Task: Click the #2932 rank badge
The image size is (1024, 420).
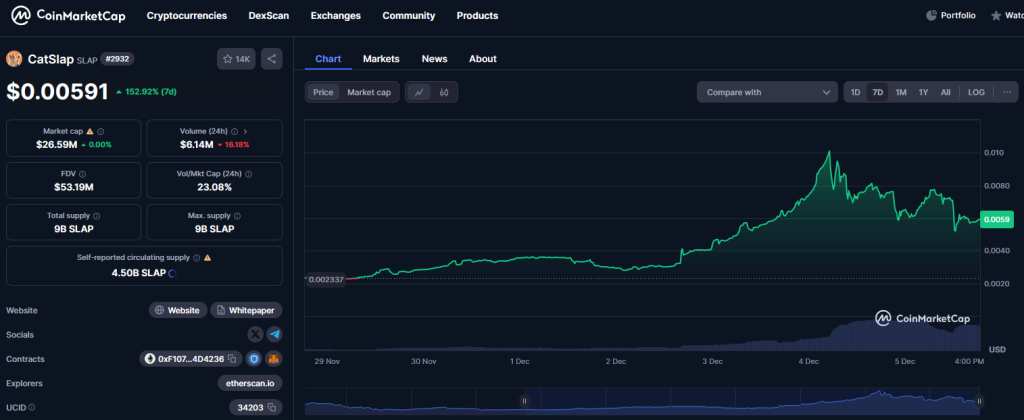Action: [117, 59]
